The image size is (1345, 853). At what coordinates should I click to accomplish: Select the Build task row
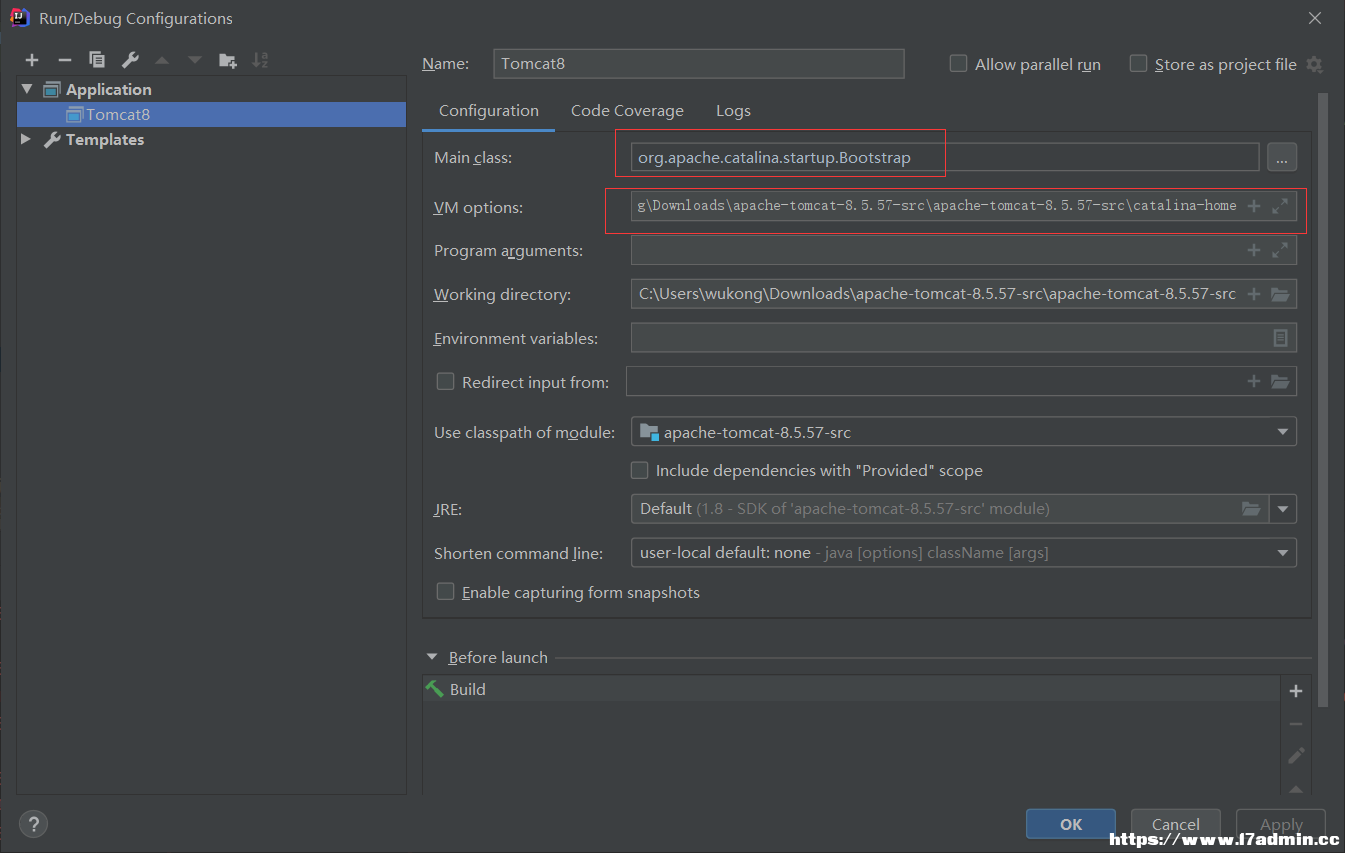tap(851, 689)
